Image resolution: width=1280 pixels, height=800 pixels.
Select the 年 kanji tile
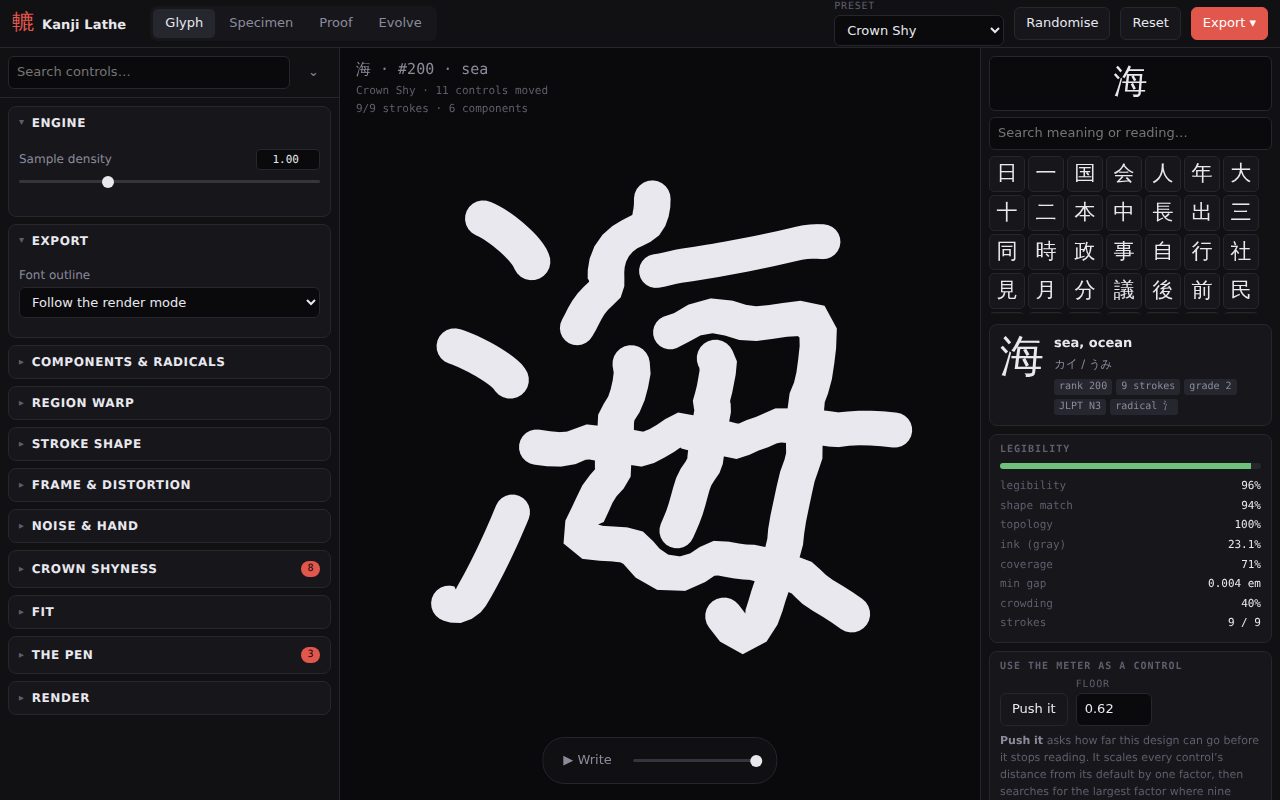(x=1202, y=173)
